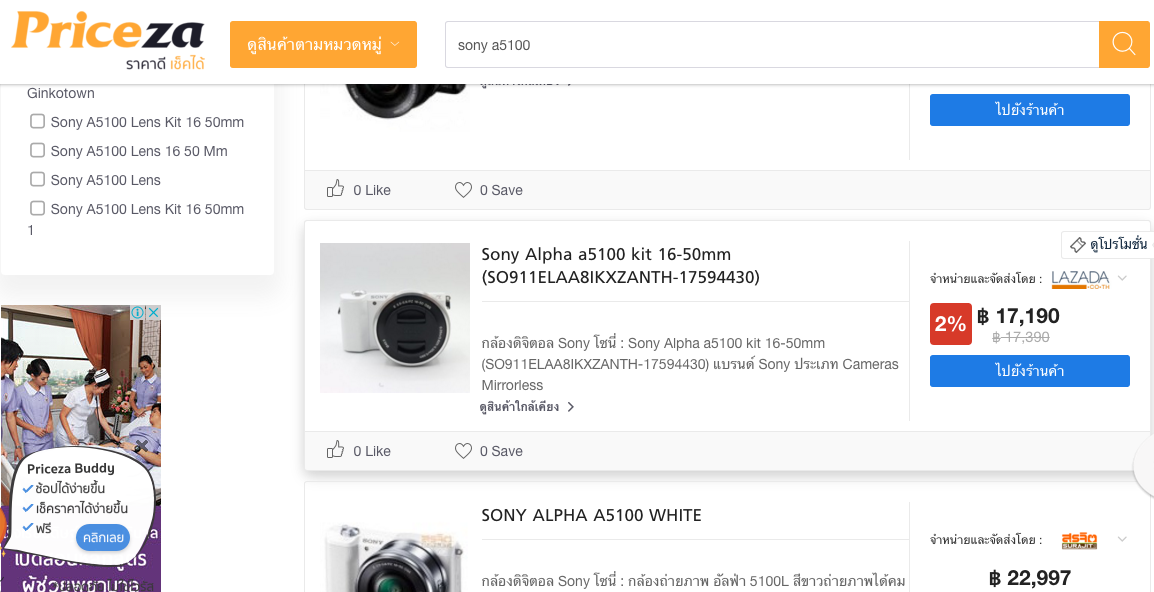Expand seller options for Sony Alpha A5100 White
This screenshot has height=592, width=1154.
click(x=1122, y=540)
